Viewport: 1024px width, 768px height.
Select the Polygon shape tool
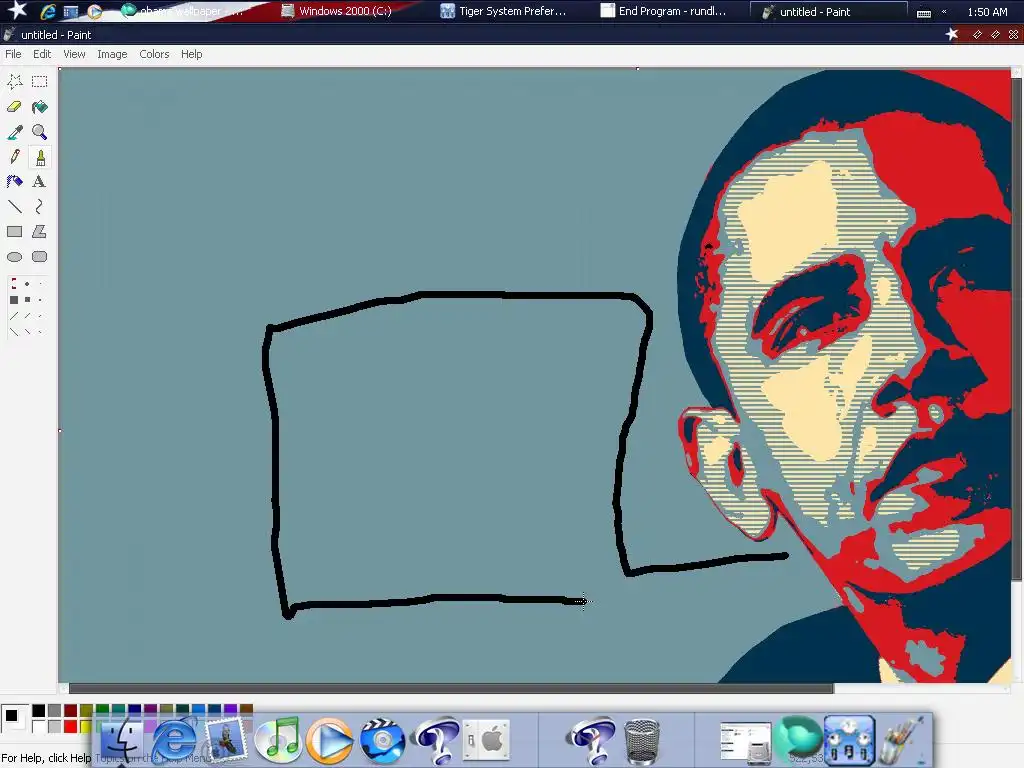40,231
